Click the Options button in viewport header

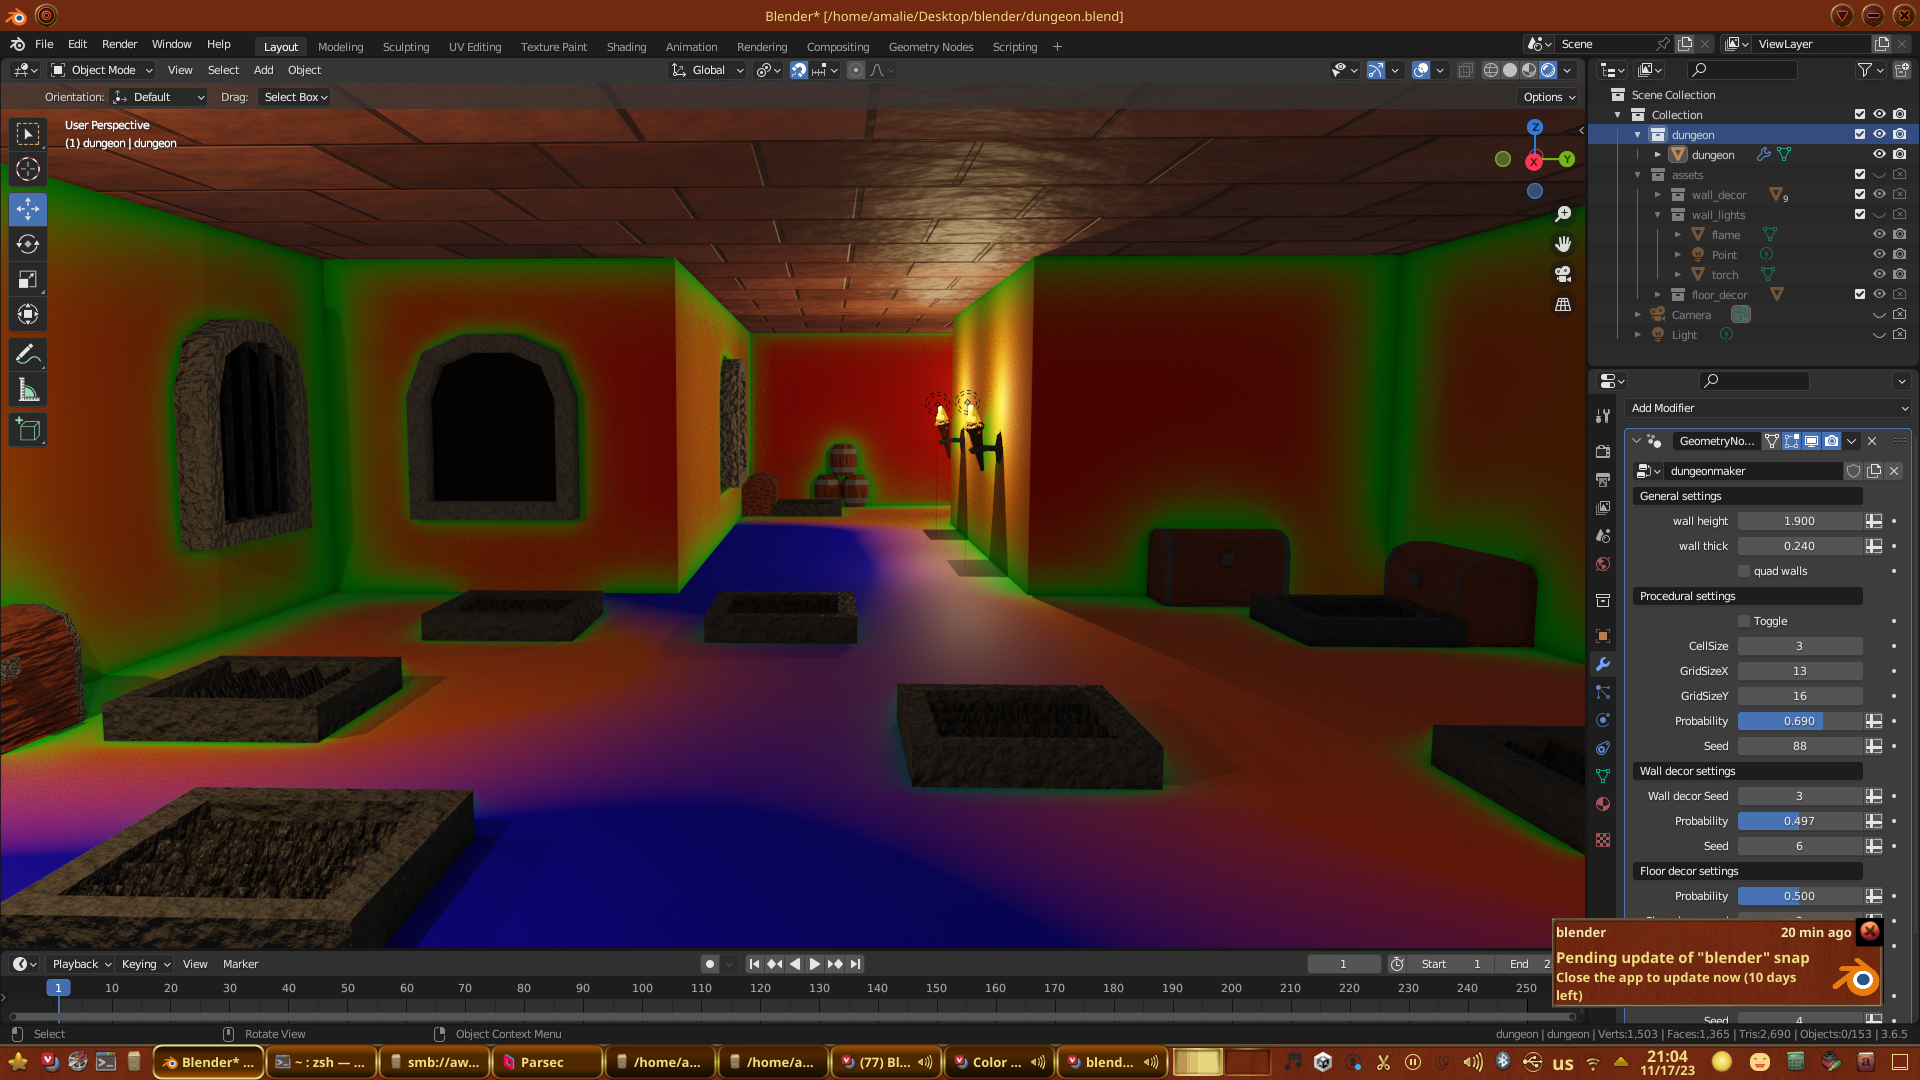point(1549,97)
